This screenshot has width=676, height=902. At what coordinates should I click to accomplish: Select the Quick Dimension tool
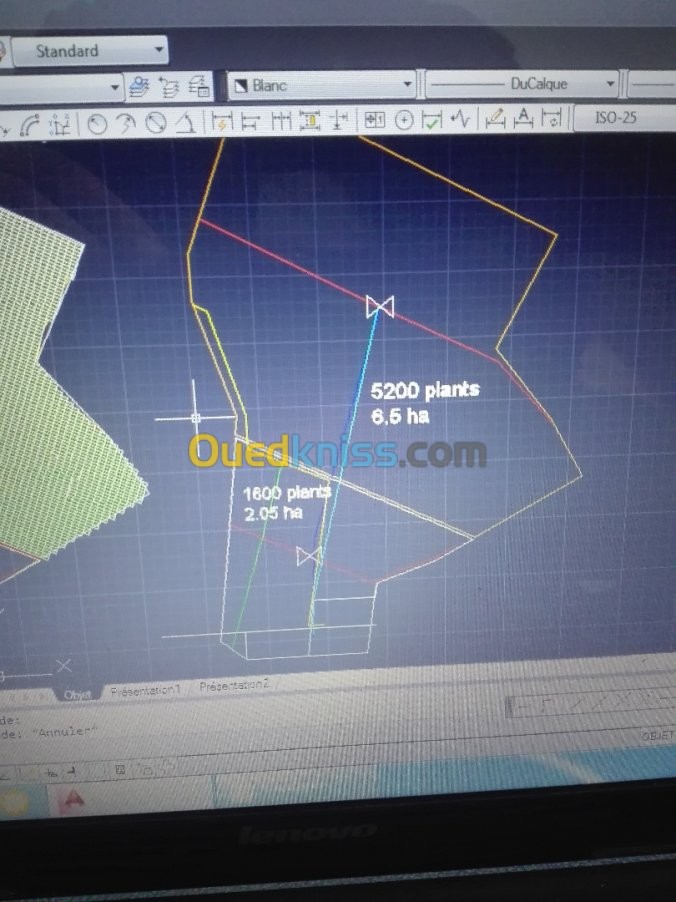(222, 122)
